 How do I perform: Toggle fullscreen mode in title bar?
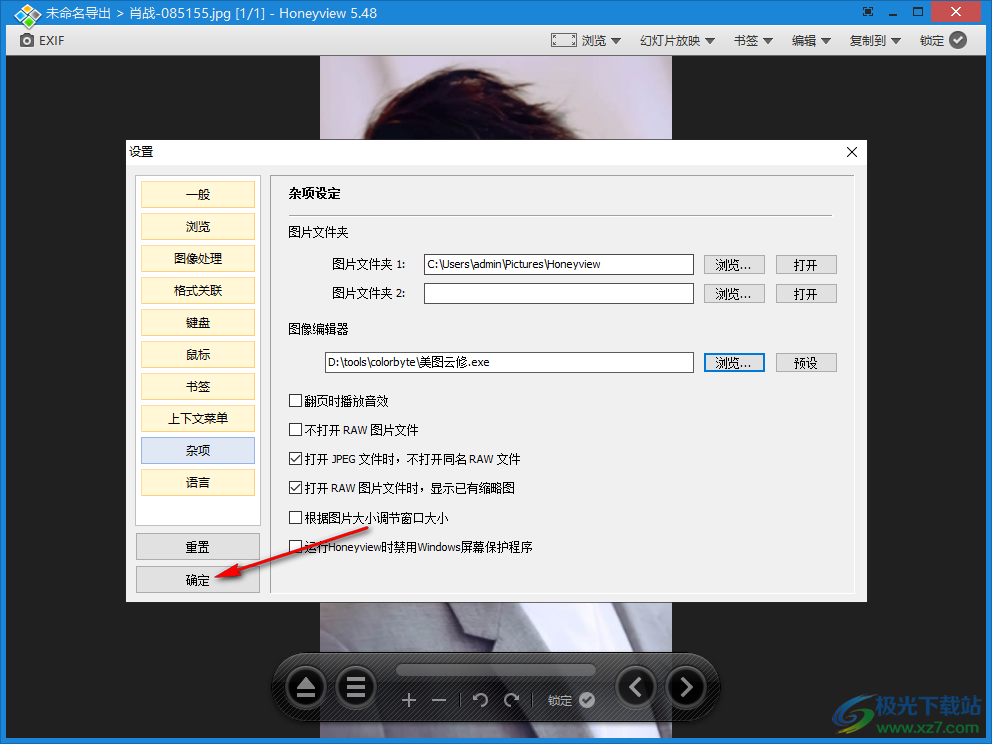(x=868, y=12)
